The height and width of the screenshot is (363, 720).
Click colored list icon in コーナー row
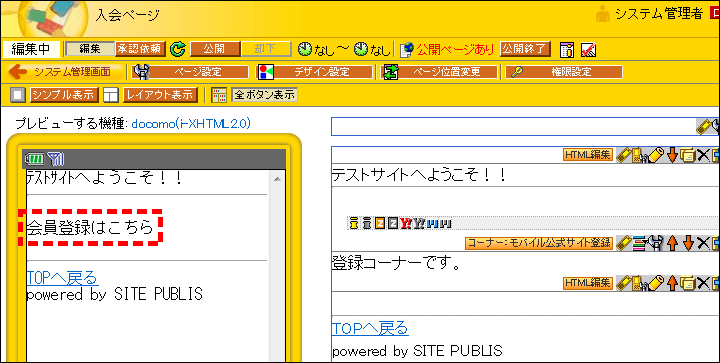pos(639,243)
